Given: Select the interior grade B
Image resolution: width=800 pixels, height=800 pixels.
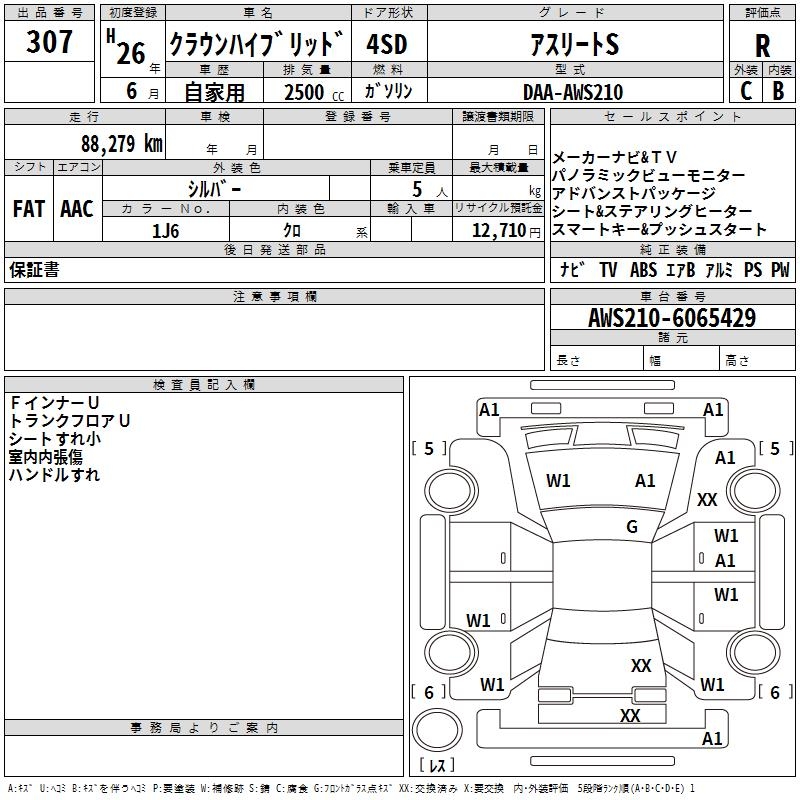Looking at the screenshot, I should (779, 91).
